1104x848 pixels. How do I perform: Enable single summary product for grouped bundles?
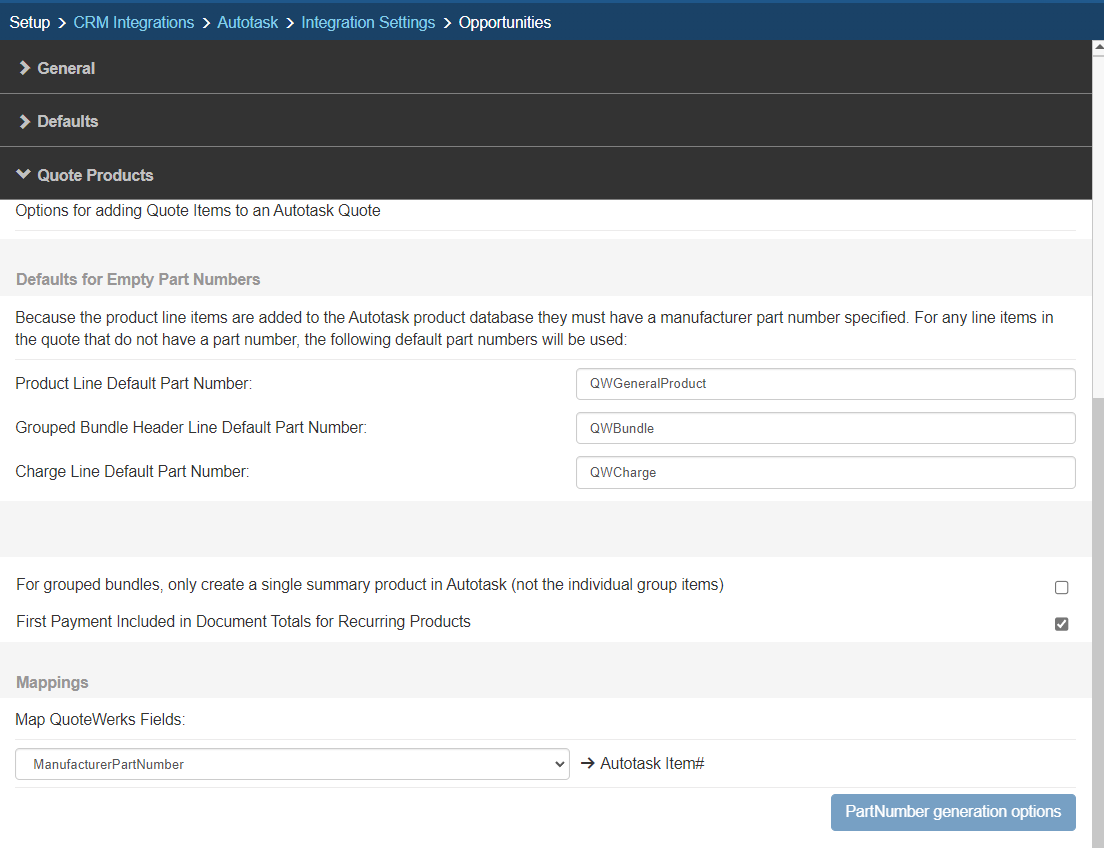click(1061, 587)
